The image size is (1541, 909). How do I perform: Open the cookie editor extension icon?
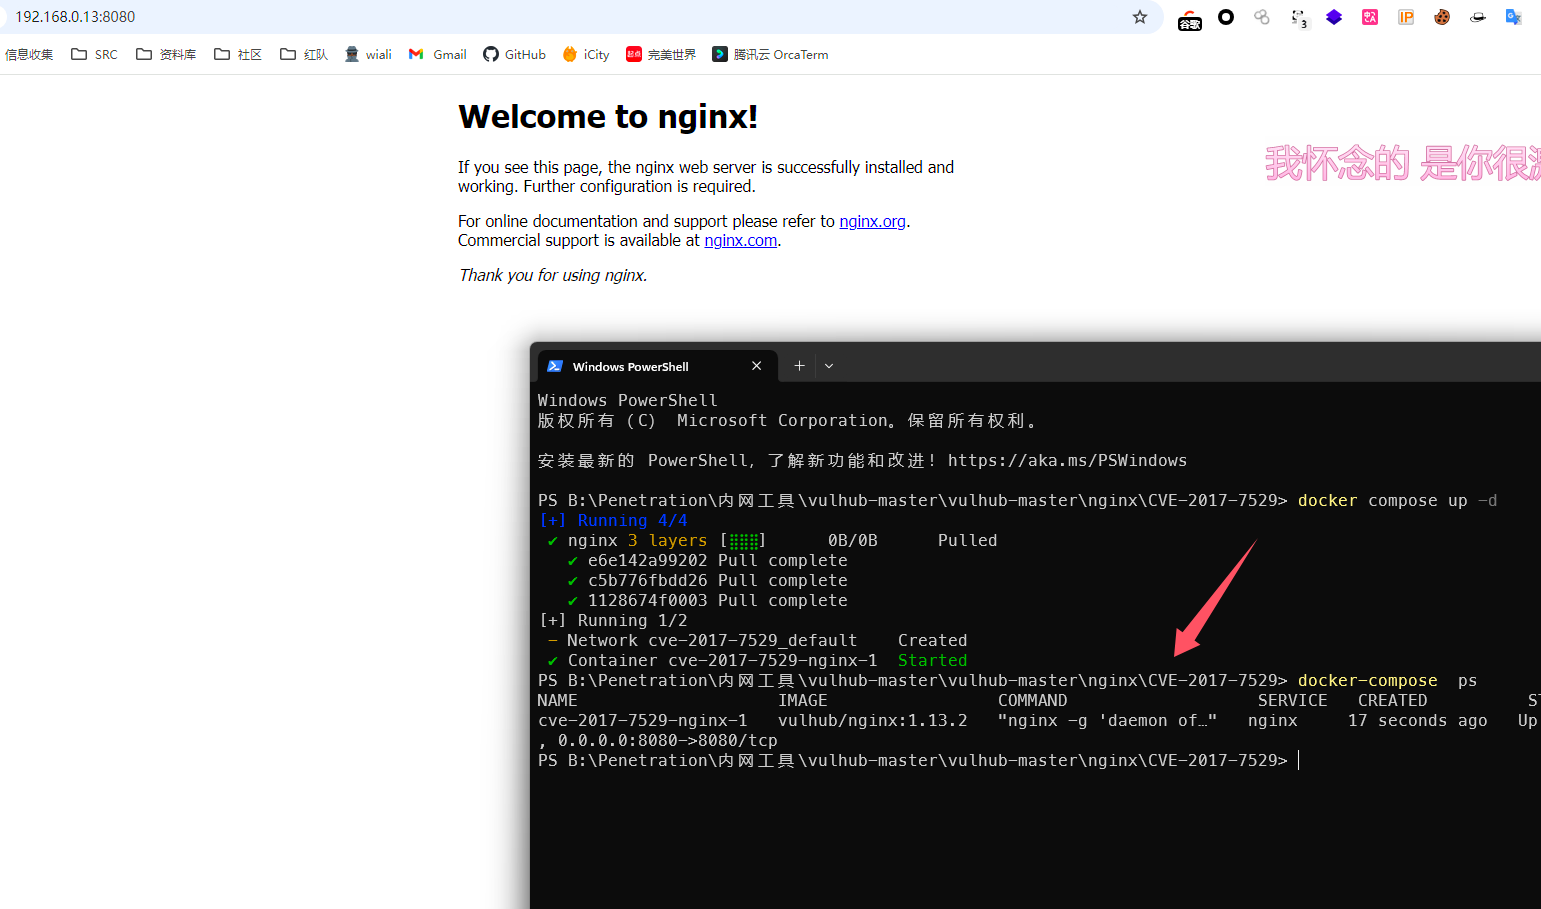tap(1442, 17)
